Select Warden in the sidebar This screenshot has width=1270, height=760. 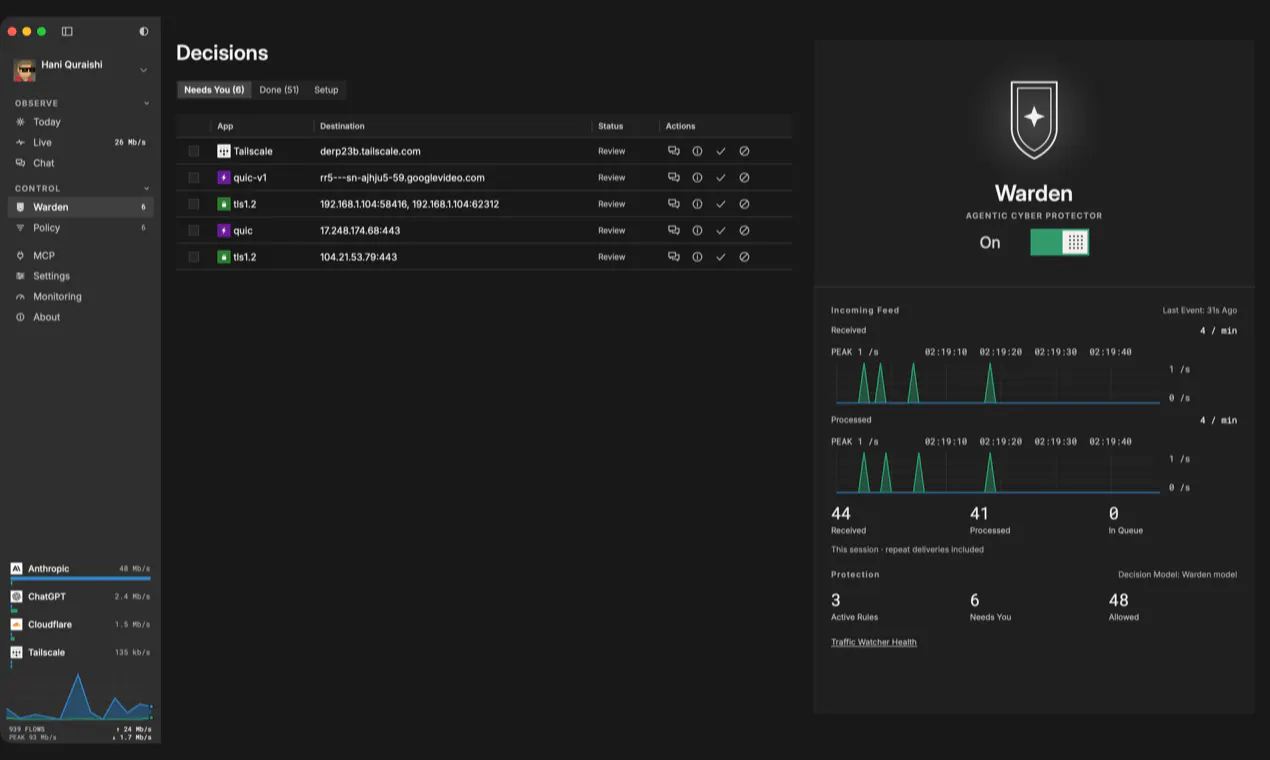(80, 207)
